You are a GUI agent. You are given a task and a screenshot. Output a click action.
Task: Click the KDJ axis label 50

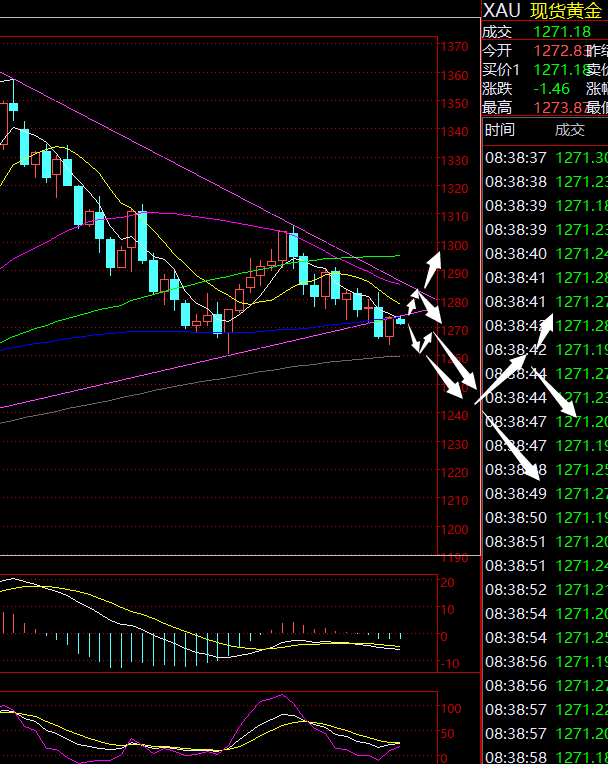[x=447, y=734]
